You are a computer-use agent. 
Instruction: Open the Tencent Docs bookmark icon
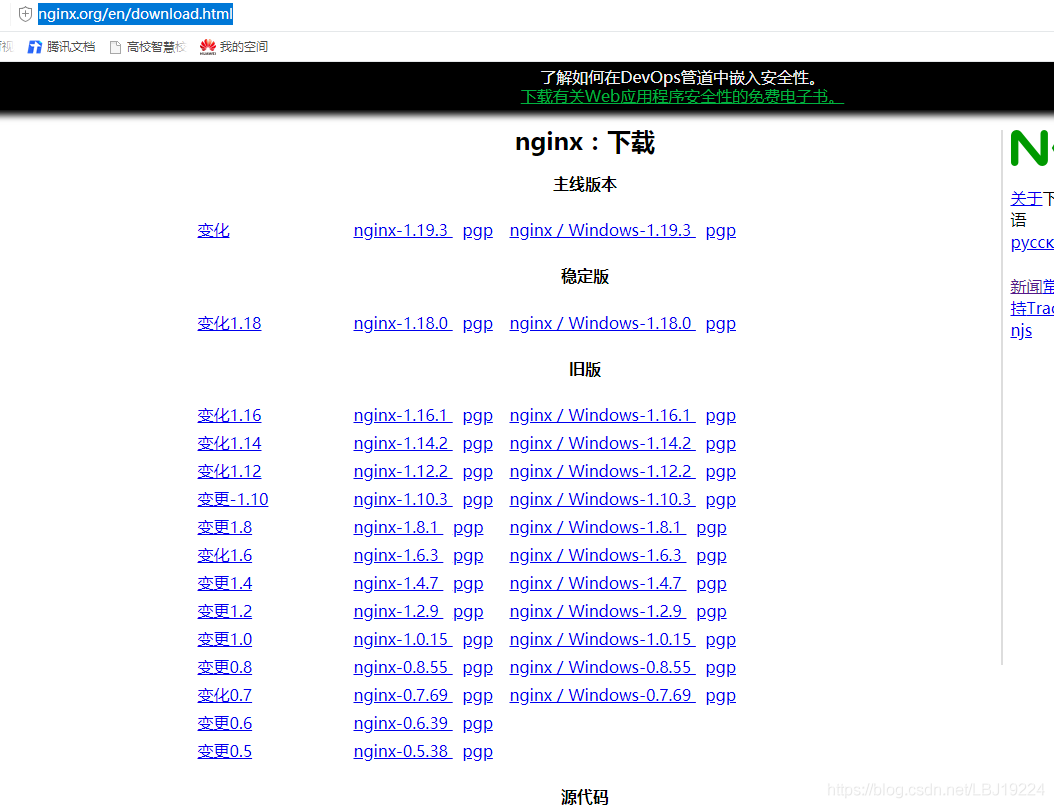click(x=34, y=47)
